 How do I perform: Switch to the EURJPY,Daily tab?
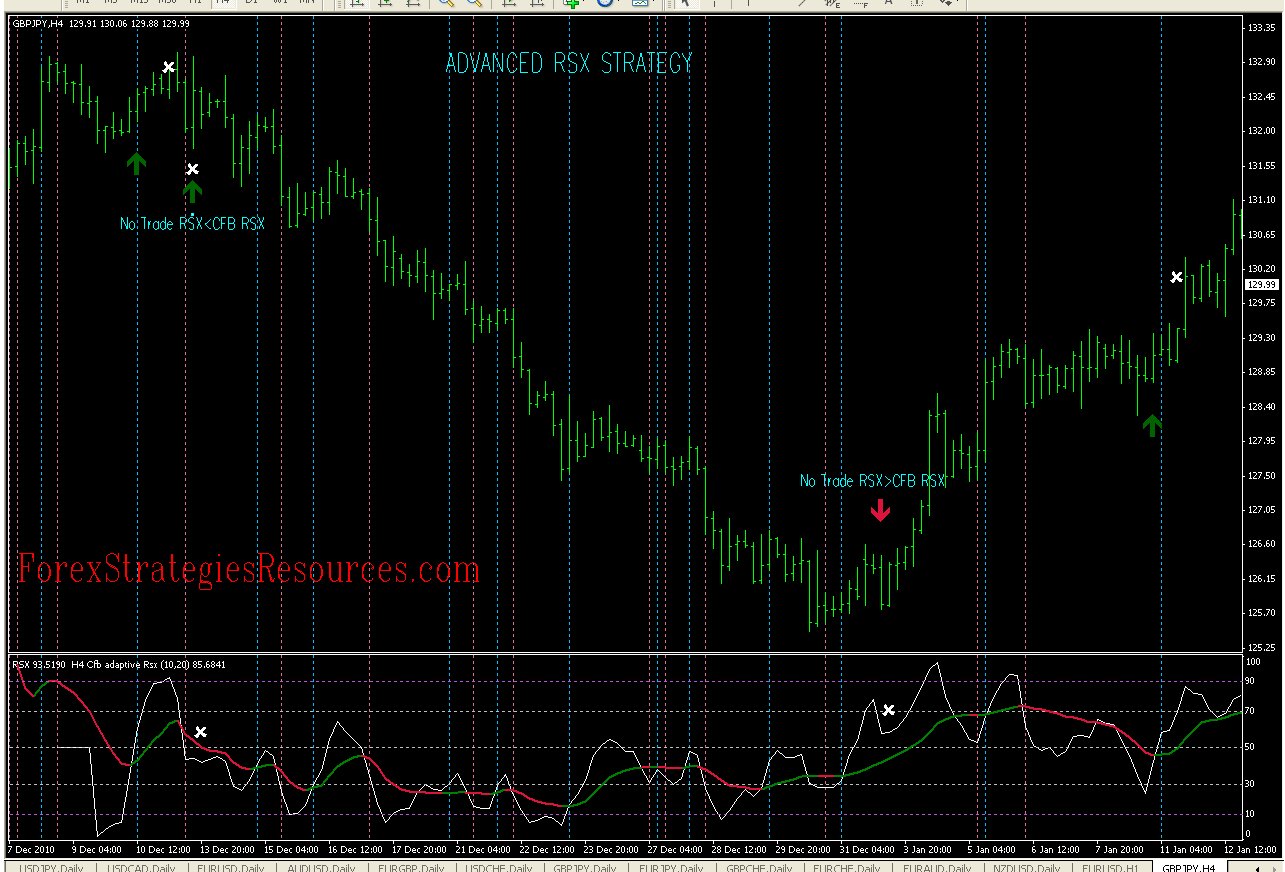[x=673, y=867]
